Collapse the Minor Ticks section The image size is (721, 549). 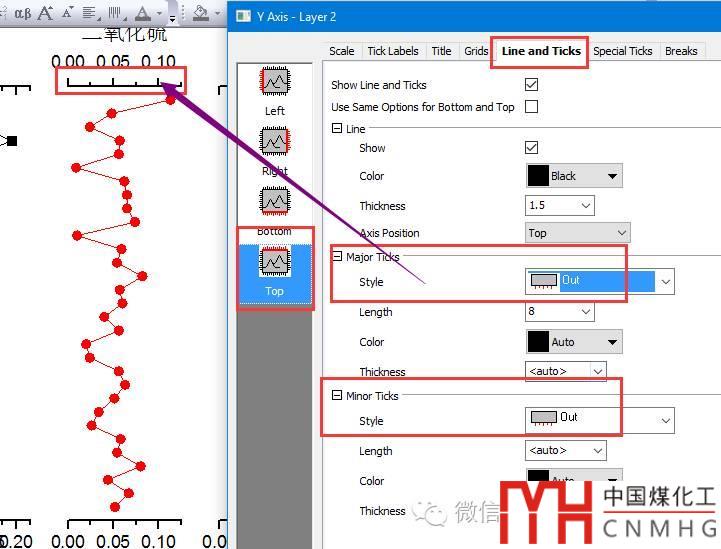337,395
